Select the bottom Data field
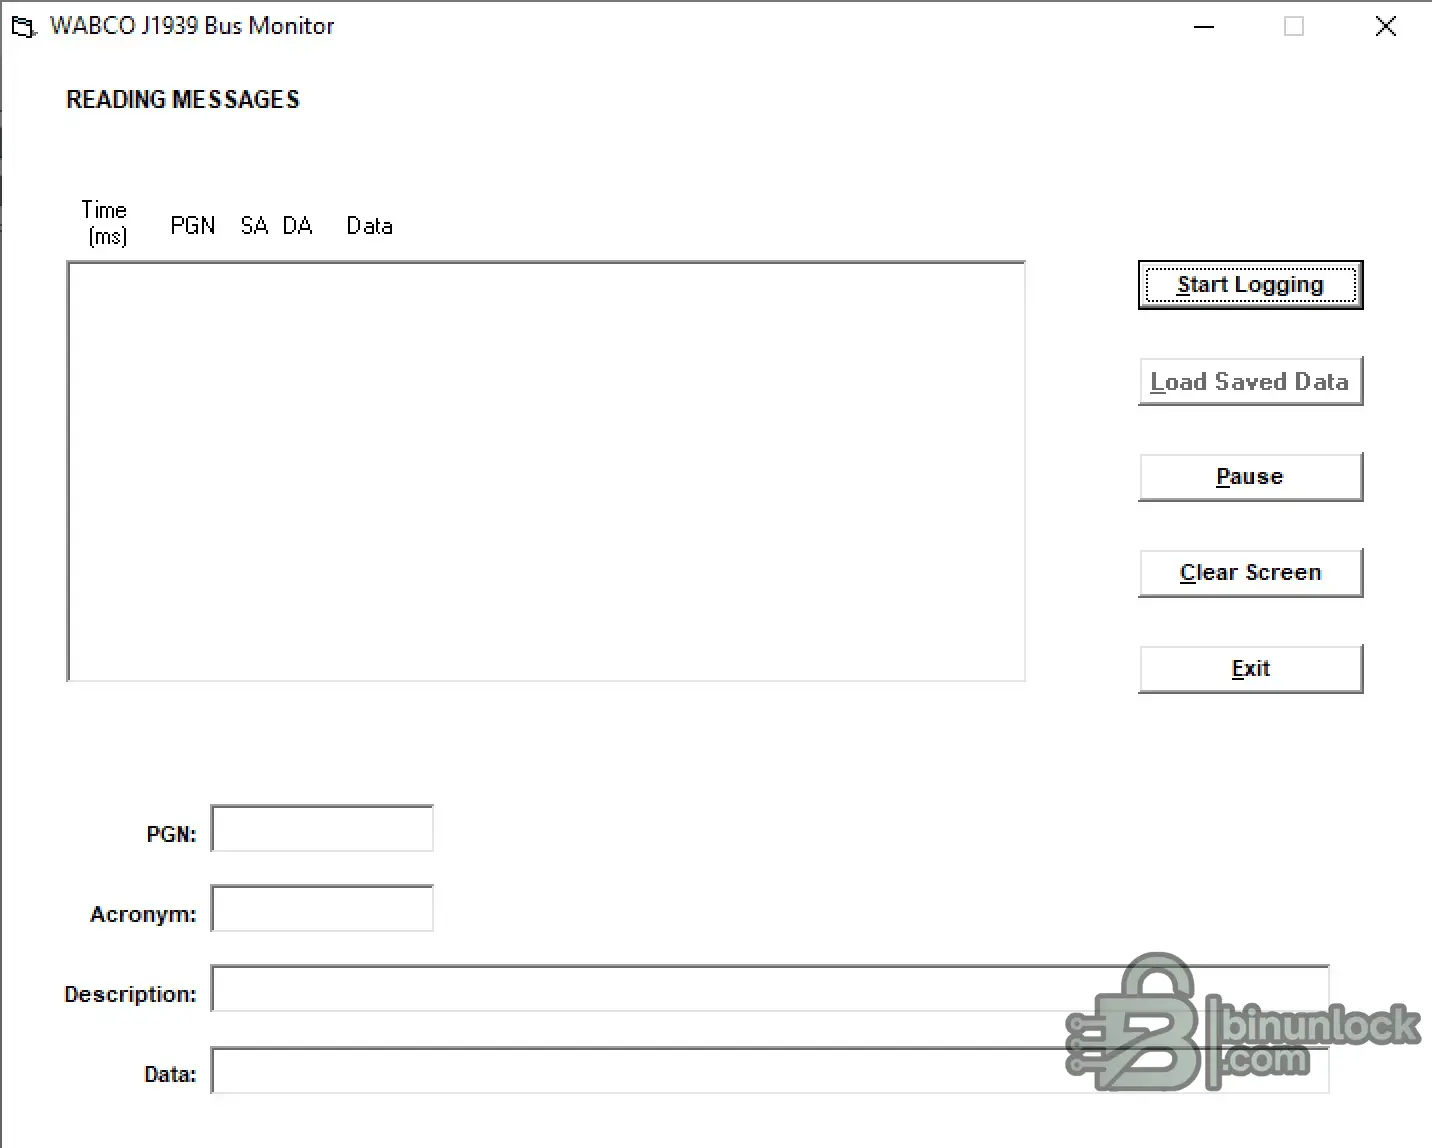Viewport: 1432px width, 1148px height. (770, 1070)
